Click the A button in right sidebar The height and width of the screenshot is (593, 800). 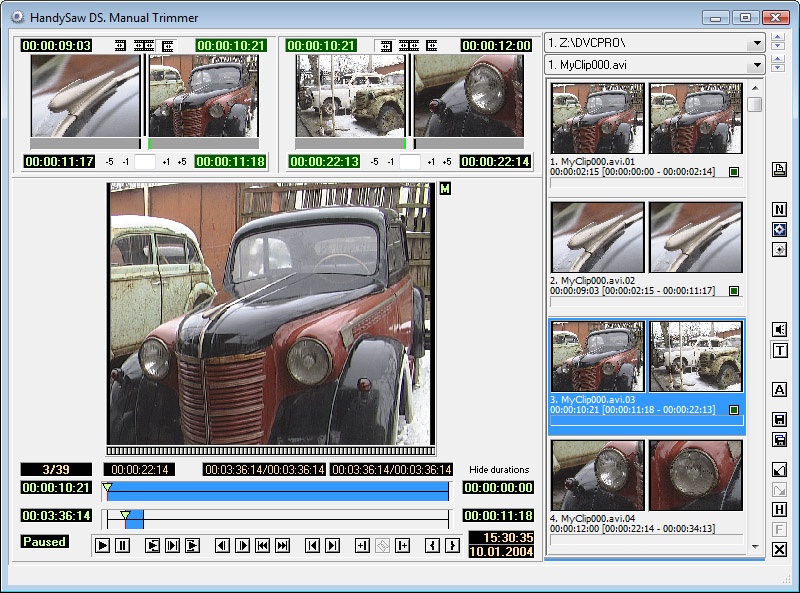(779, 390)
